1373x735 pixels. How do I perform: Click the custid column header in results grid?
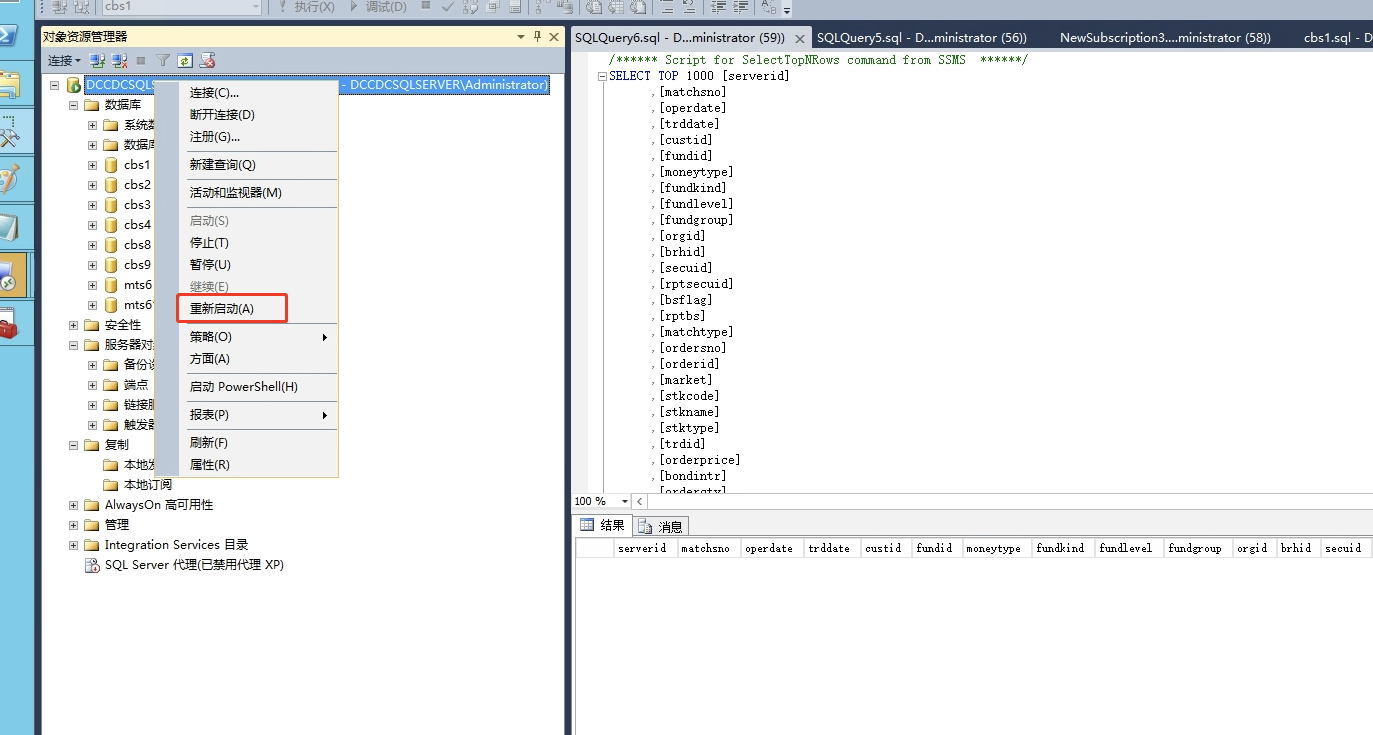pos(883,548)
